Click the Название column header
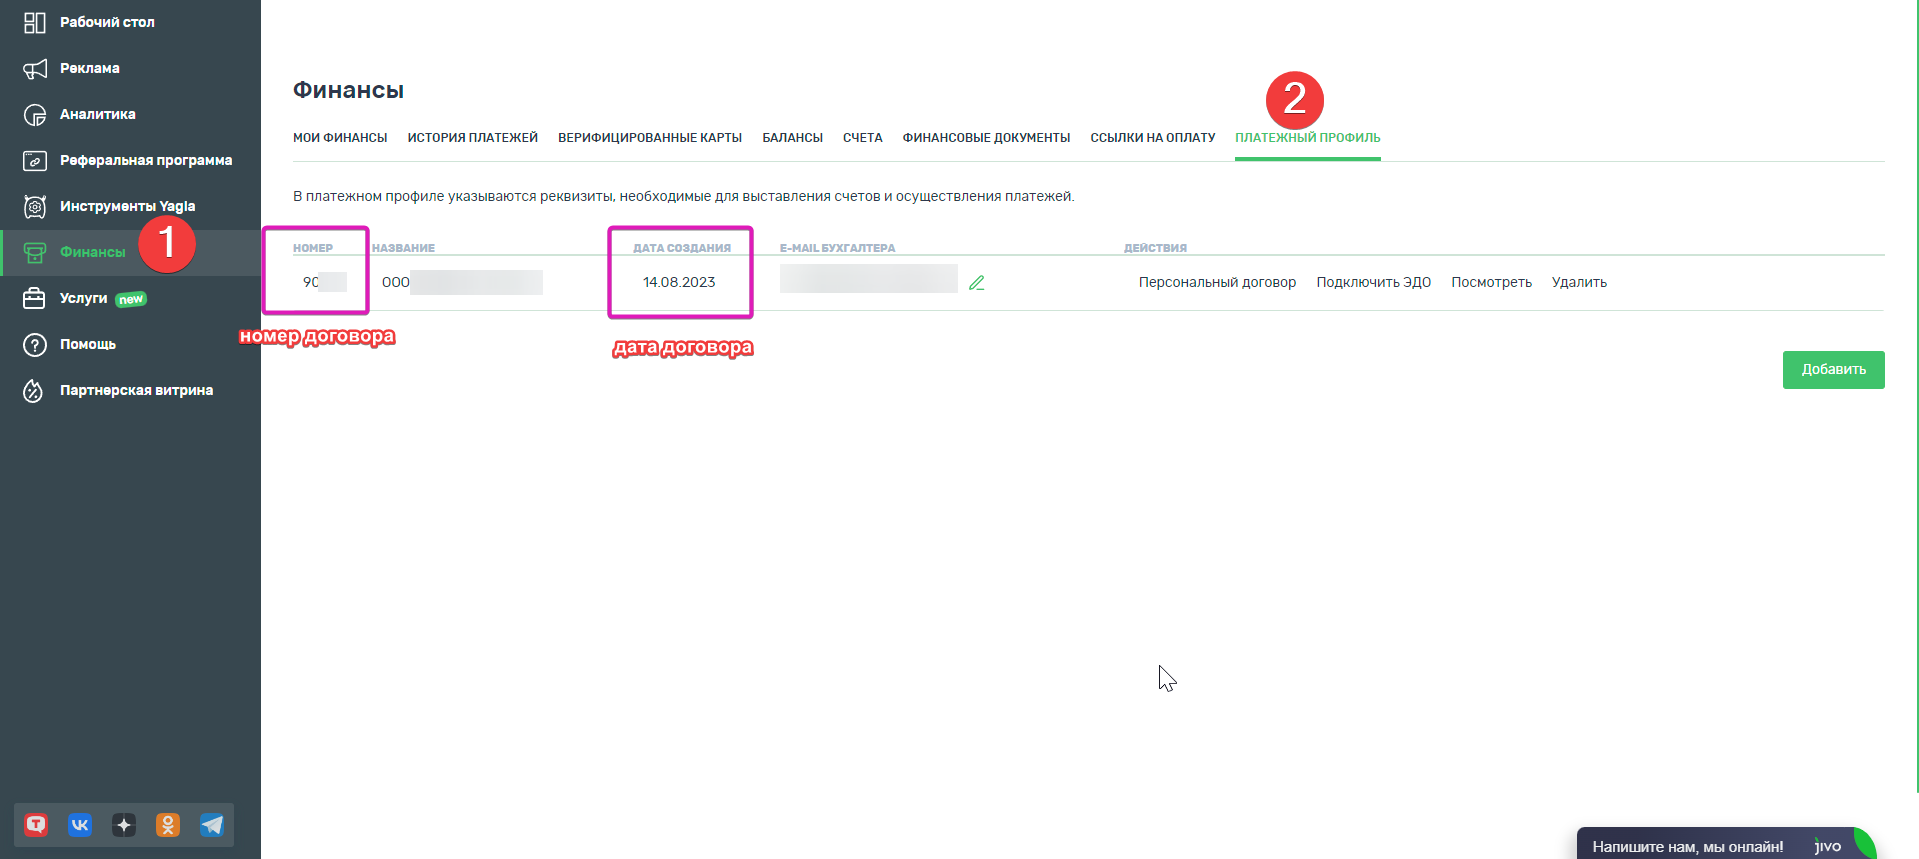Image resolution: width=1919 pixels, height=859 pixels. [x=403, y=248]
